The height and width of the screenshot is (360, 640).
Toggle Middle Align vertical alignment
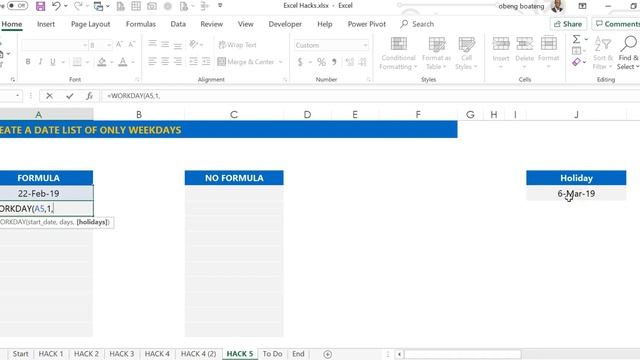tap(165, 44)
